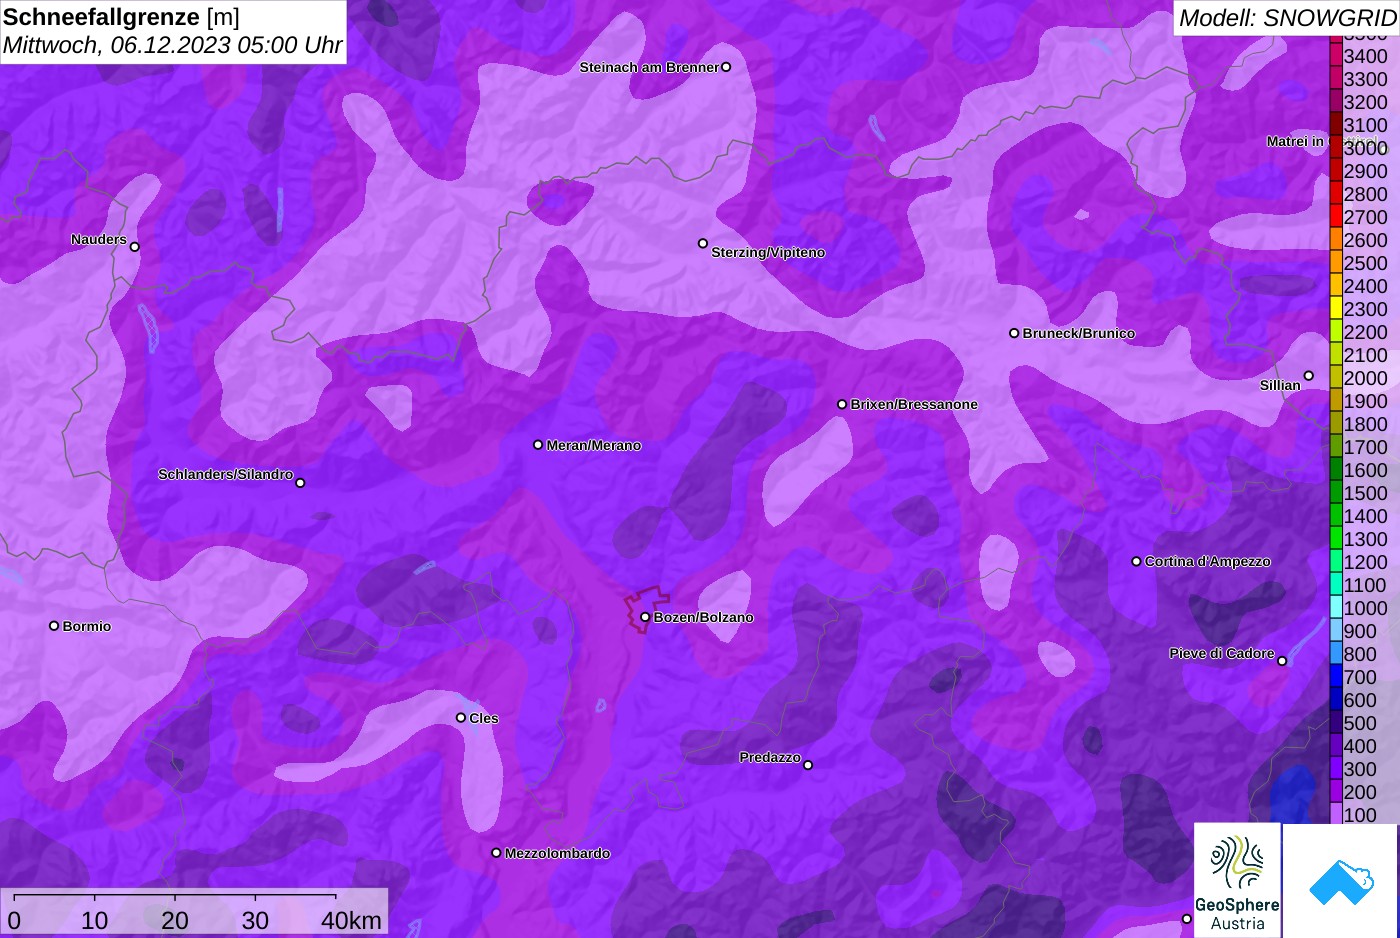
Task: Click the Matrei in label
Action: click(1295, 141)
